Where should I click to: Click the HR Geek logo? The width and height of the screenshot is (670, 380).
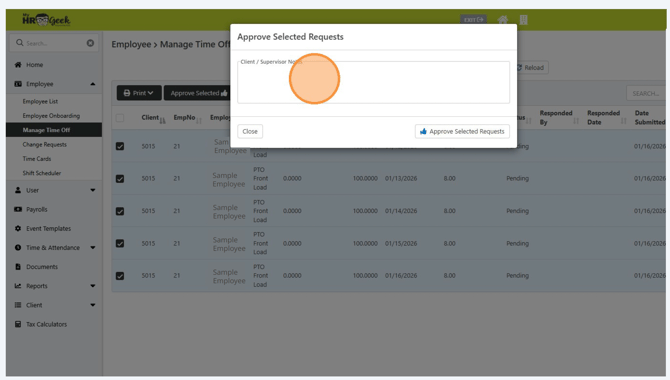pos(46,20)
